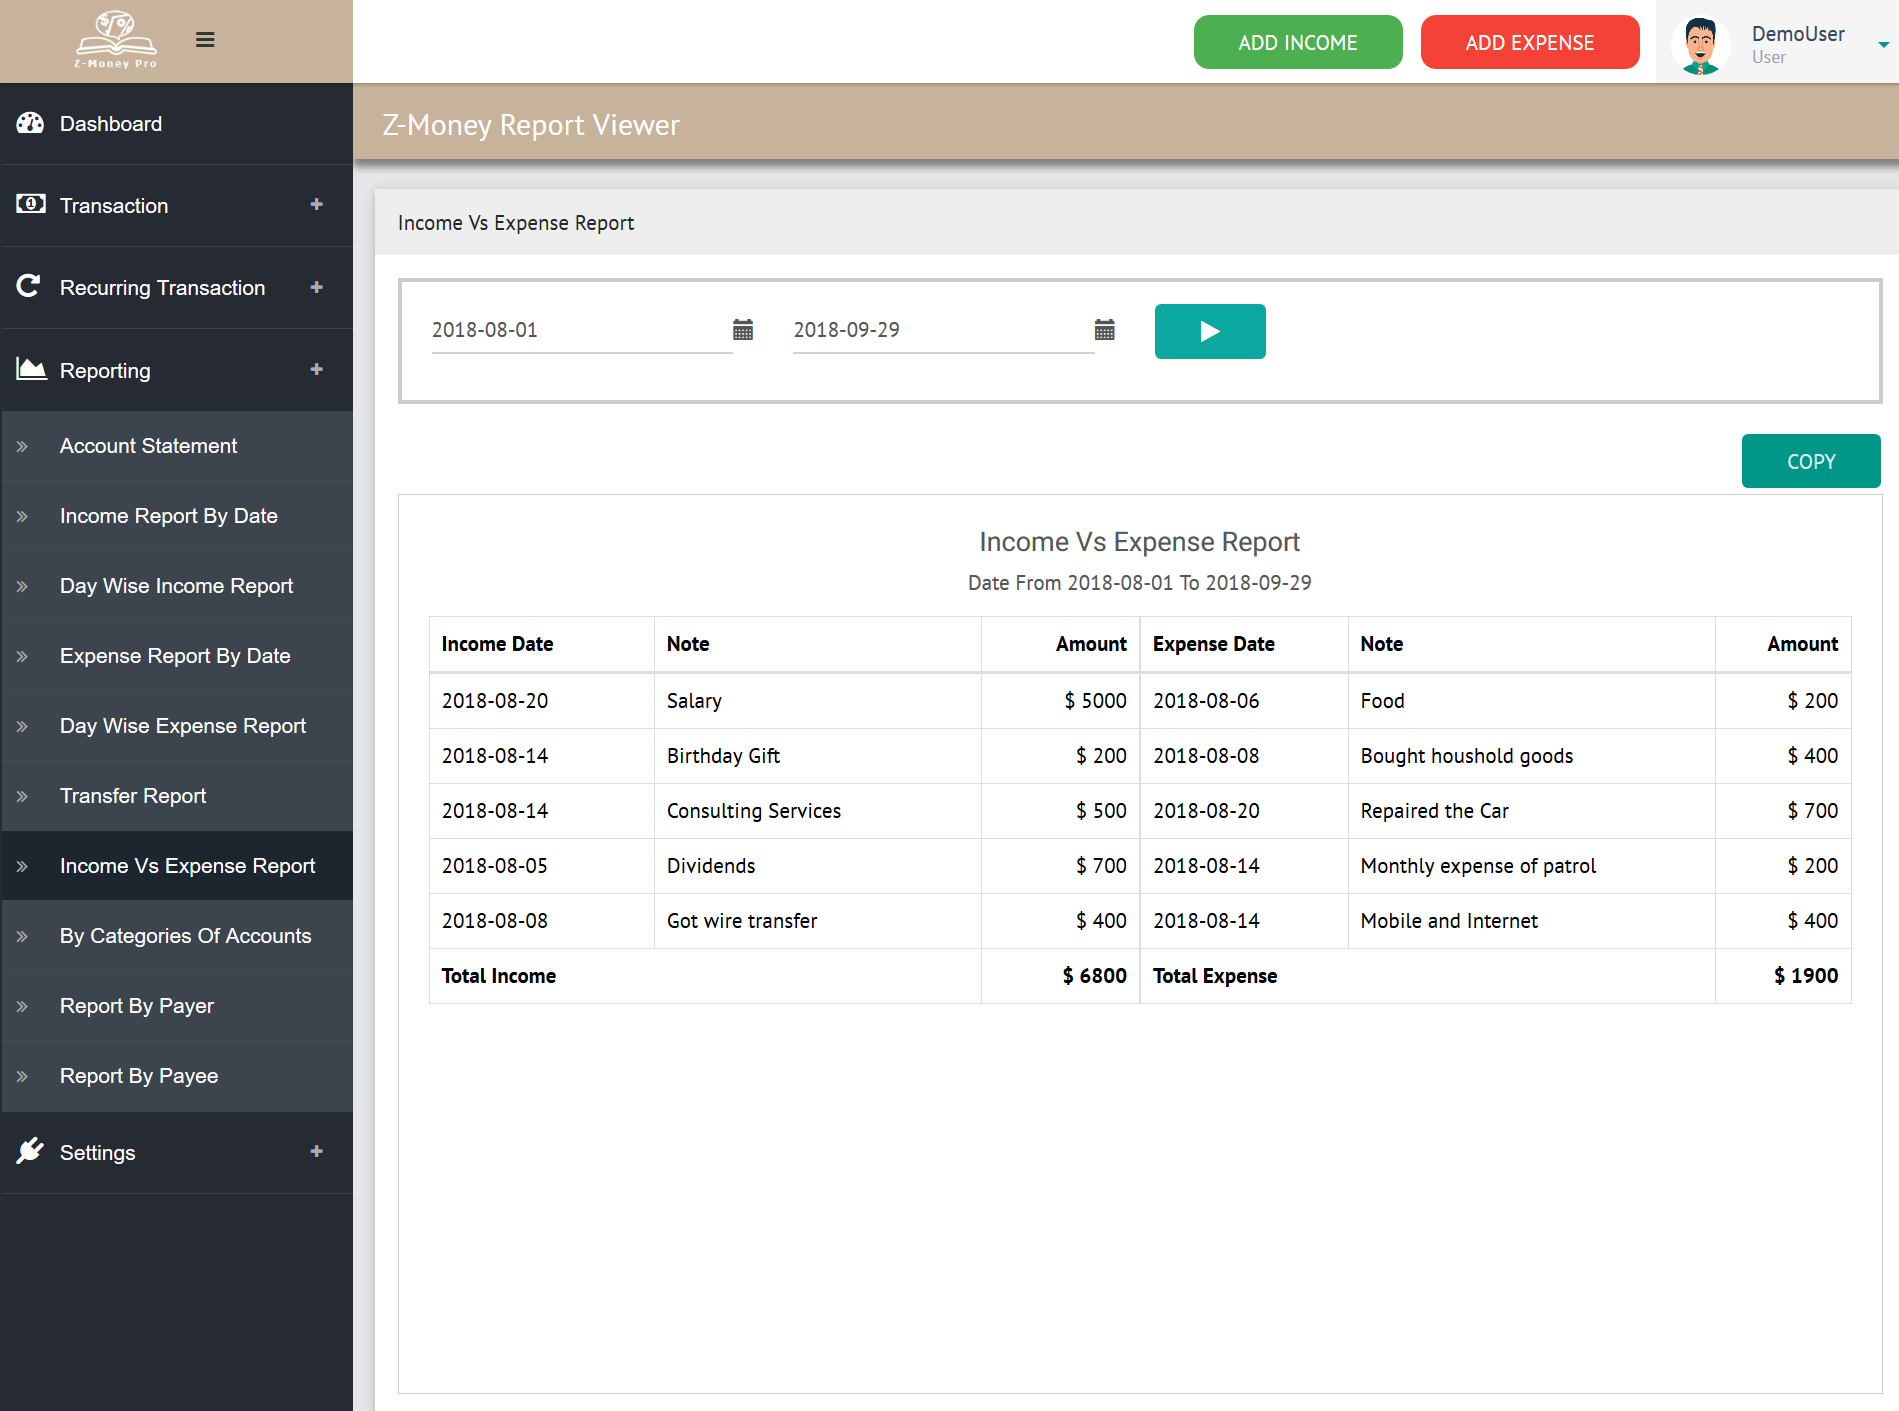Select Monthly expense of patrol cell
Image resolution: width=1899 pixels, height=1411 pixels.
pos(1532,866)
